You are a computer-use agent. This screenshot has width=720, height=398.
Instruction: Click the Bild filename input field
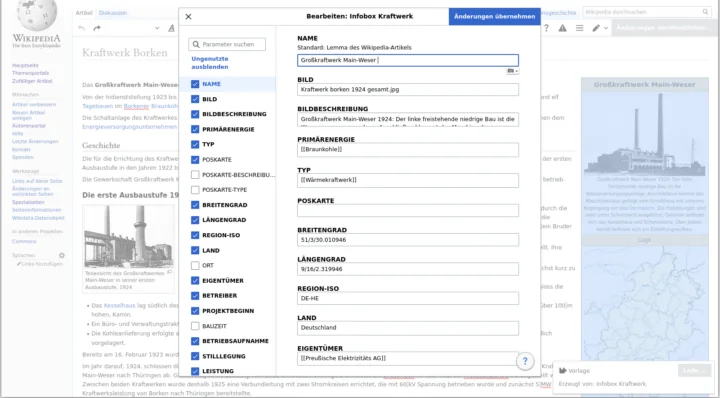408,90
